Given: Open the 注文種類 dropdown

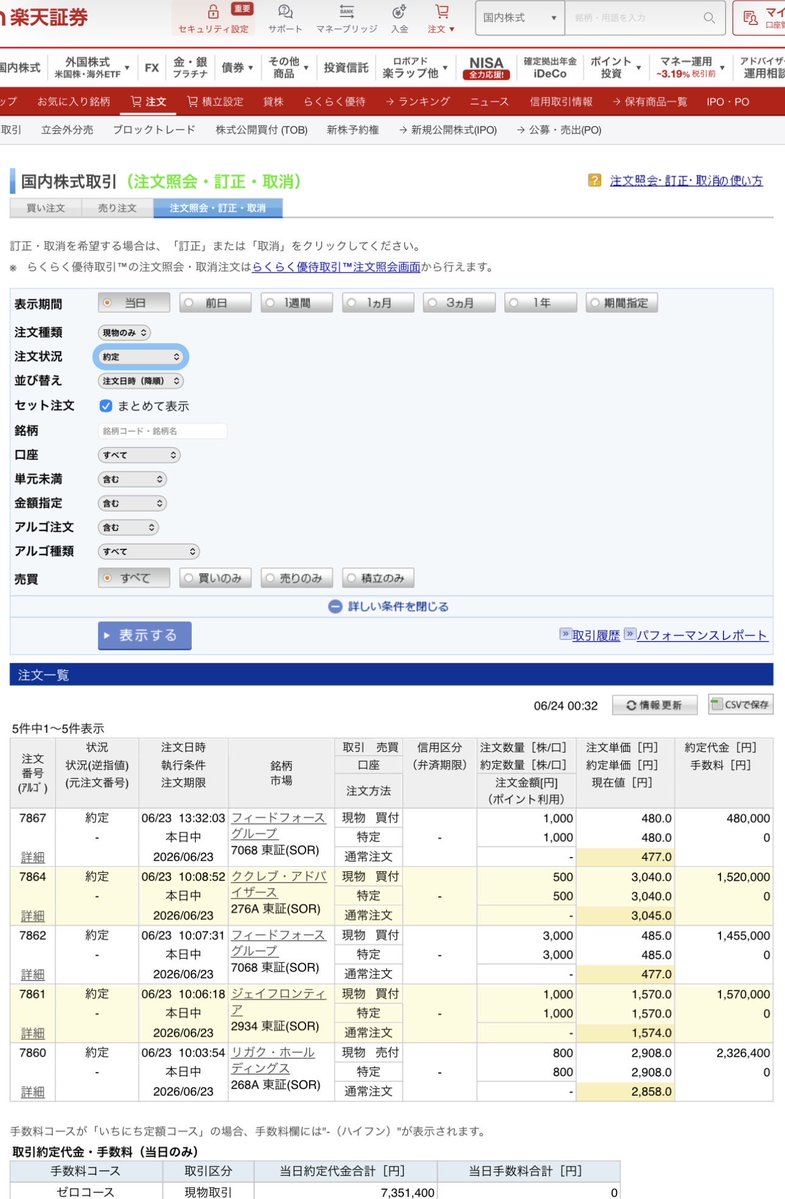Looking at the screenshot, I should pyautogui.click(x=124, y=333).
